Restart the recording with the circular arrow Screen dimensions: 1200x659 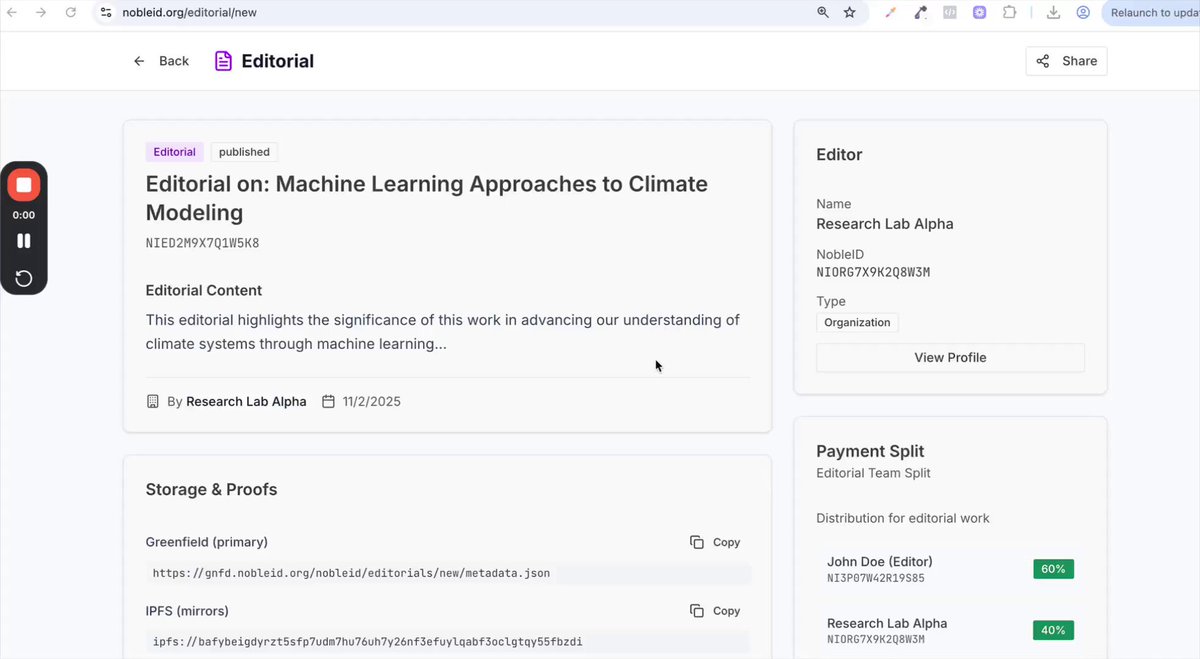(24, 278)
